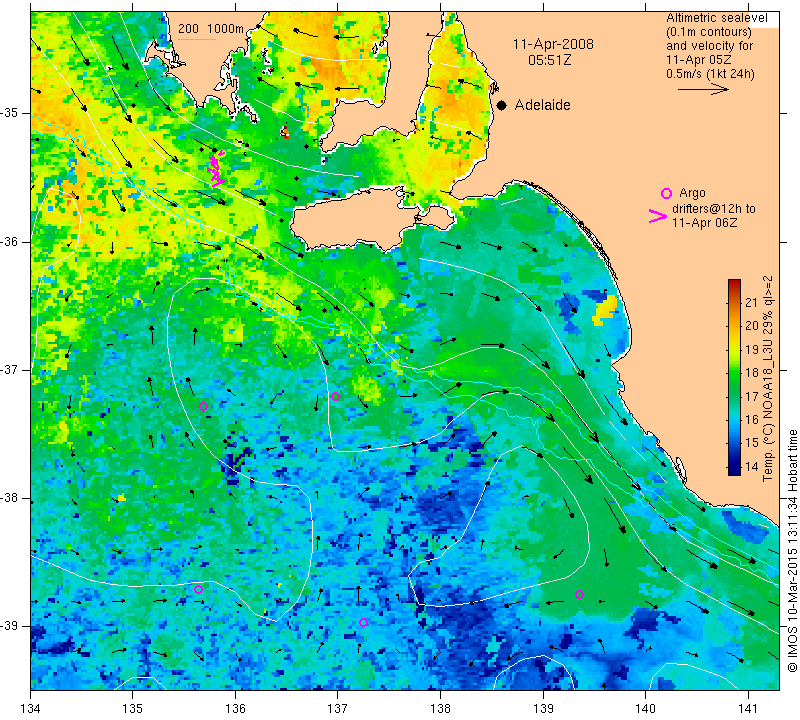Click the dark red top of the temperature colour bar
Screen dimensions: 800x720
point(734,283)
